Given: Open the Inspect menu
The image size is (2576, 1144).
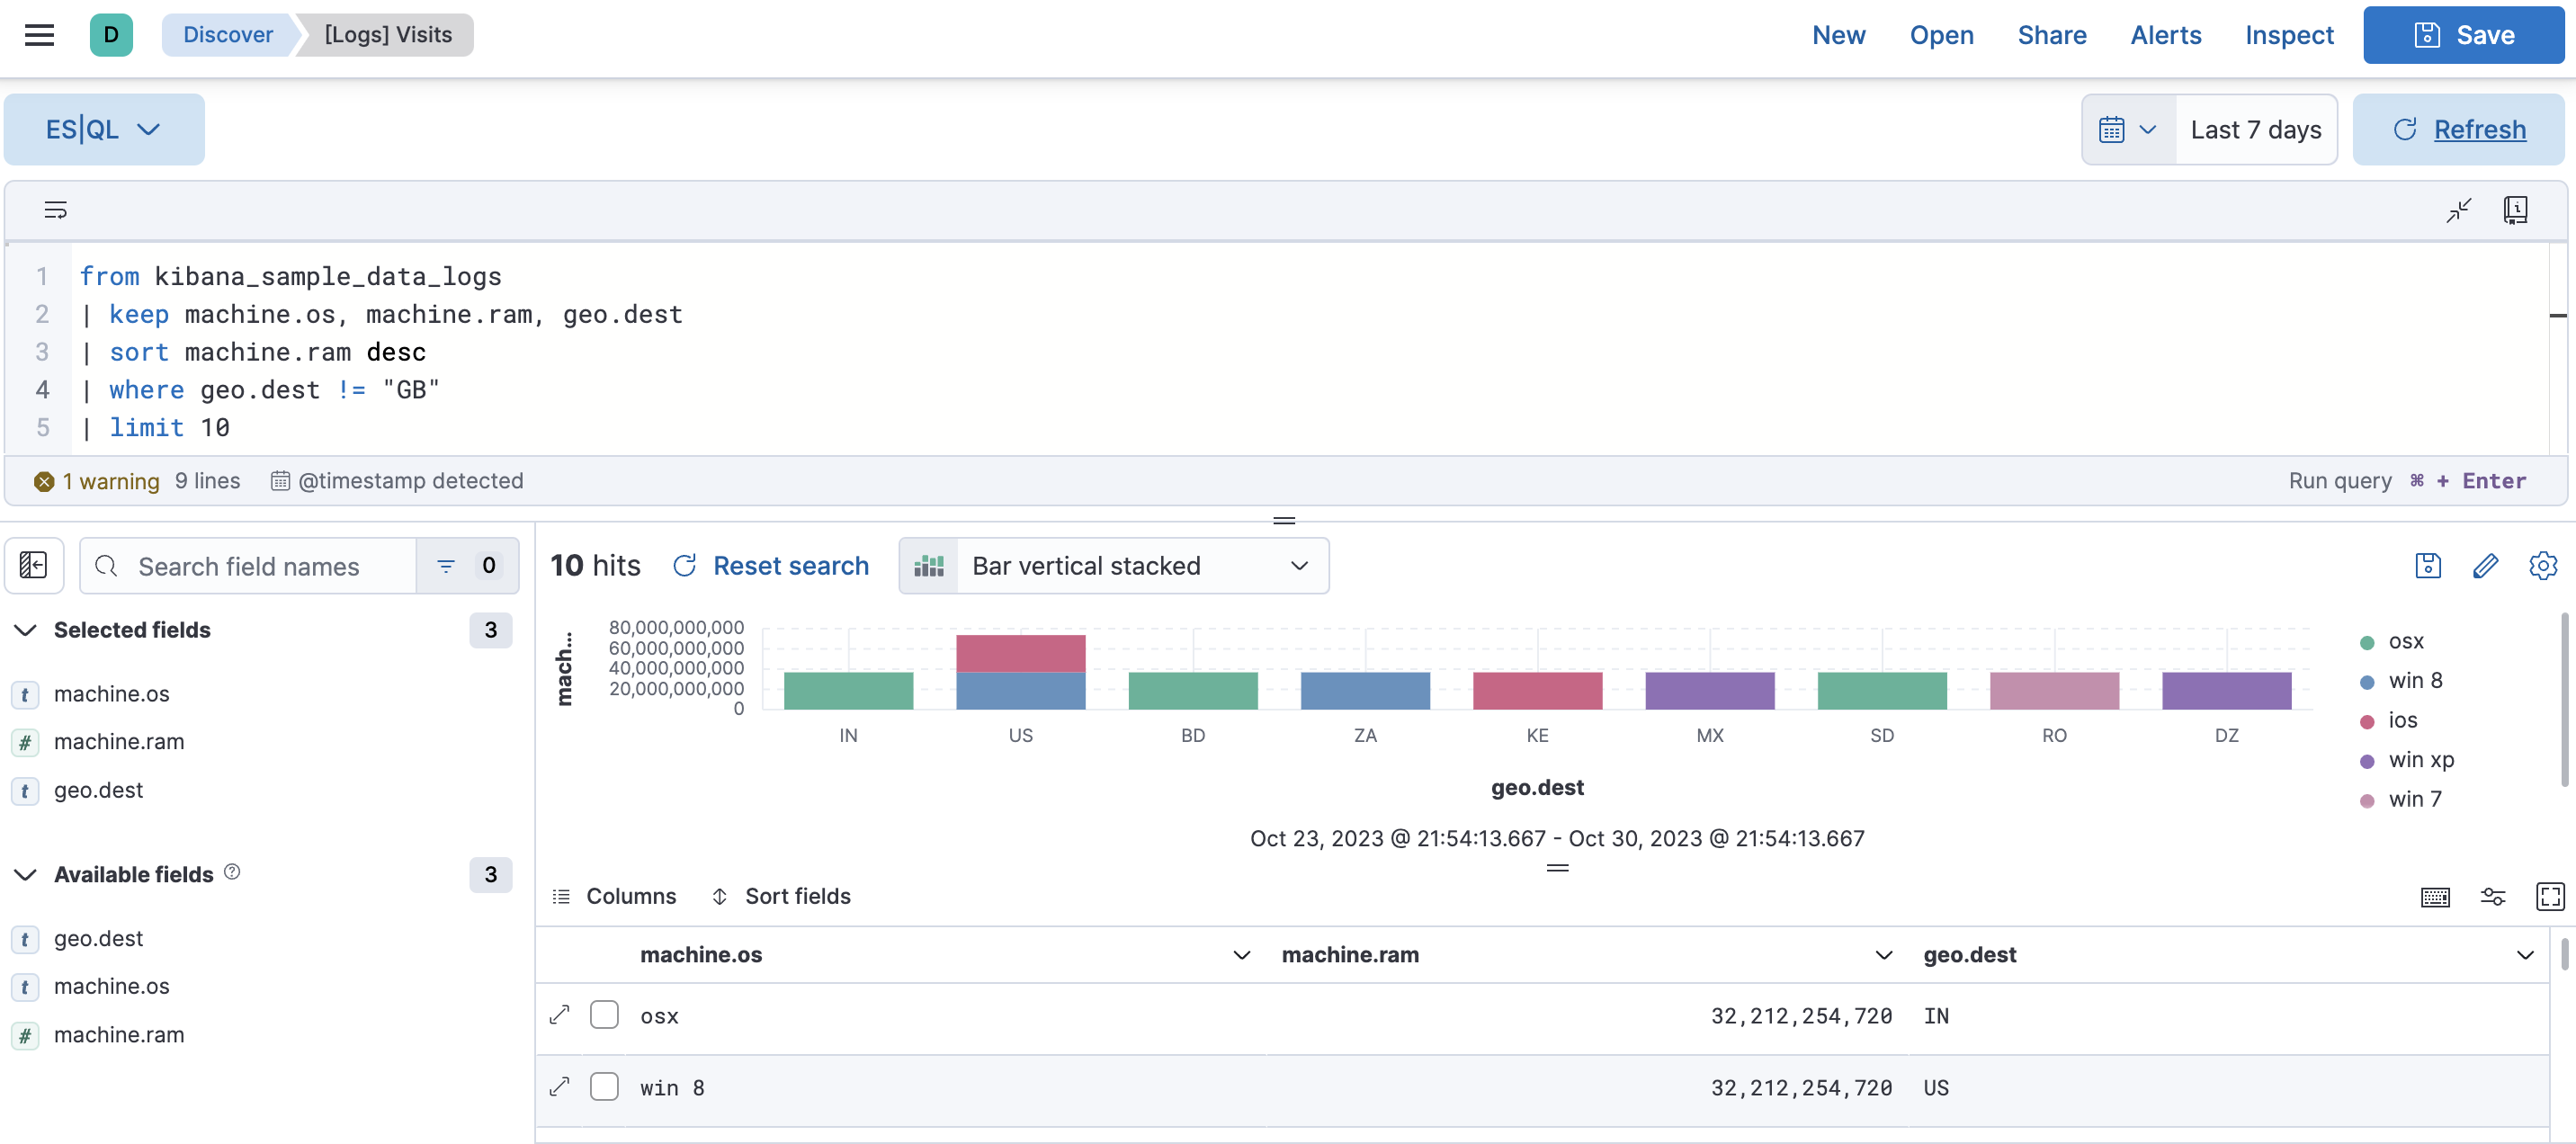Looking at the screenshot, I should (2289, 34).
